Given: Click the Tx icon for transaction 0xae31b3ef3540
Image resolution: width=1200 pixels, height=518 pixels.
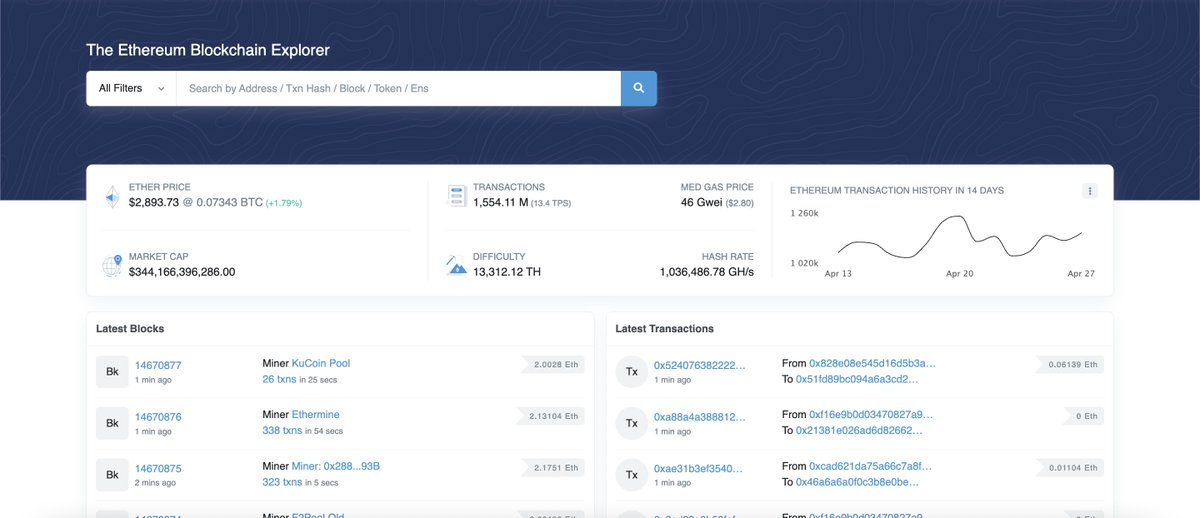Looking at the screenshot, I should click(x=631, y=475).
